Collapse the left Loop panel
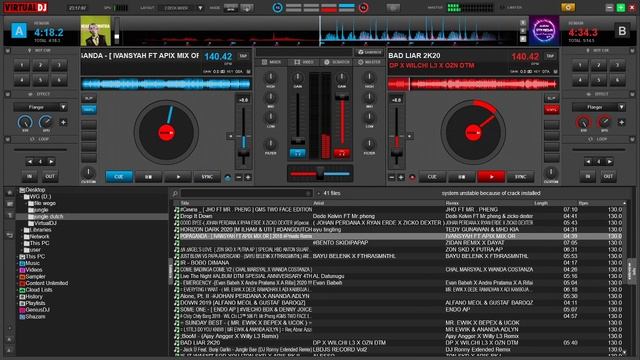Viewport: 640px width, 360px height. coord(7,139)
